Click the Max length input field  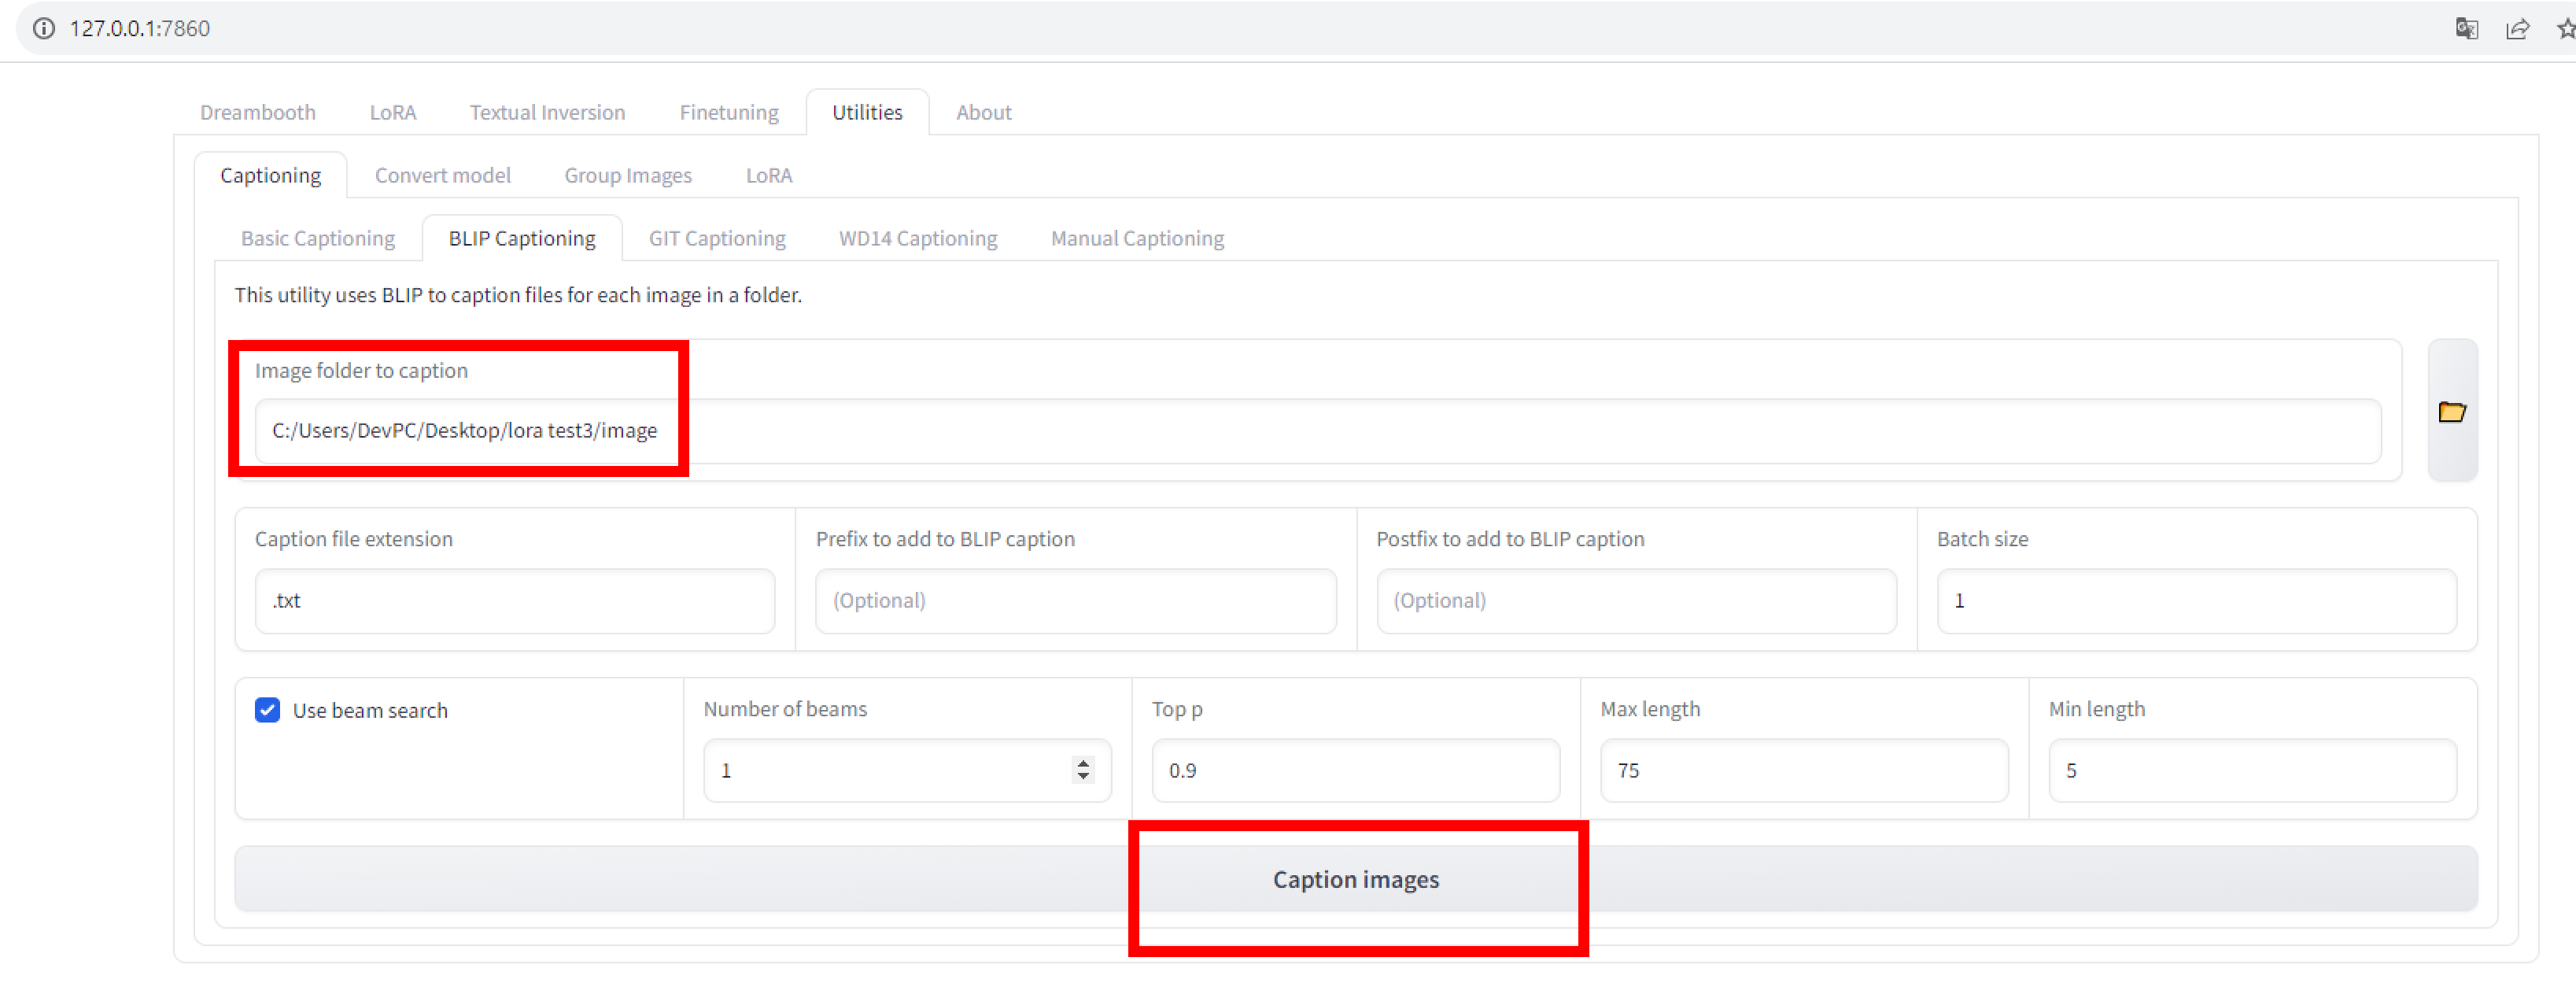point(1804,771)
